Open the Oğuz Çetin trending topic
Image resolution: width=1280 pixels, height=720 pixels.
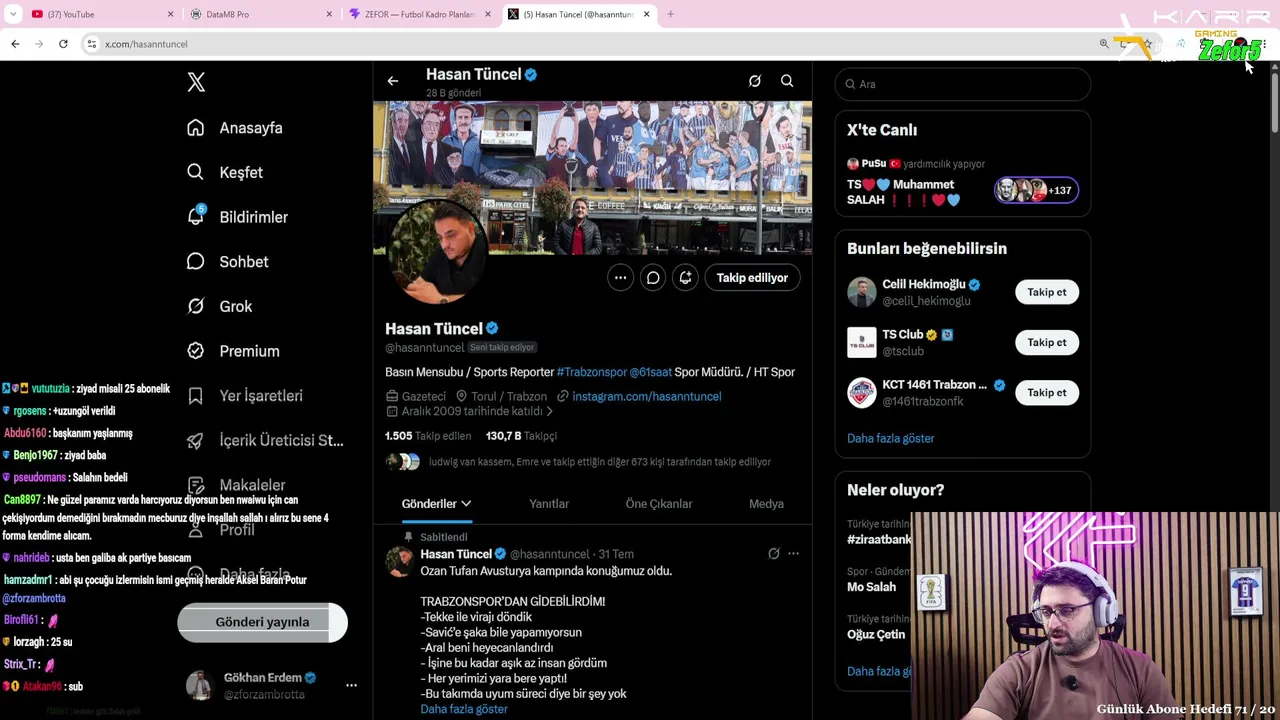tap(876, 634)
